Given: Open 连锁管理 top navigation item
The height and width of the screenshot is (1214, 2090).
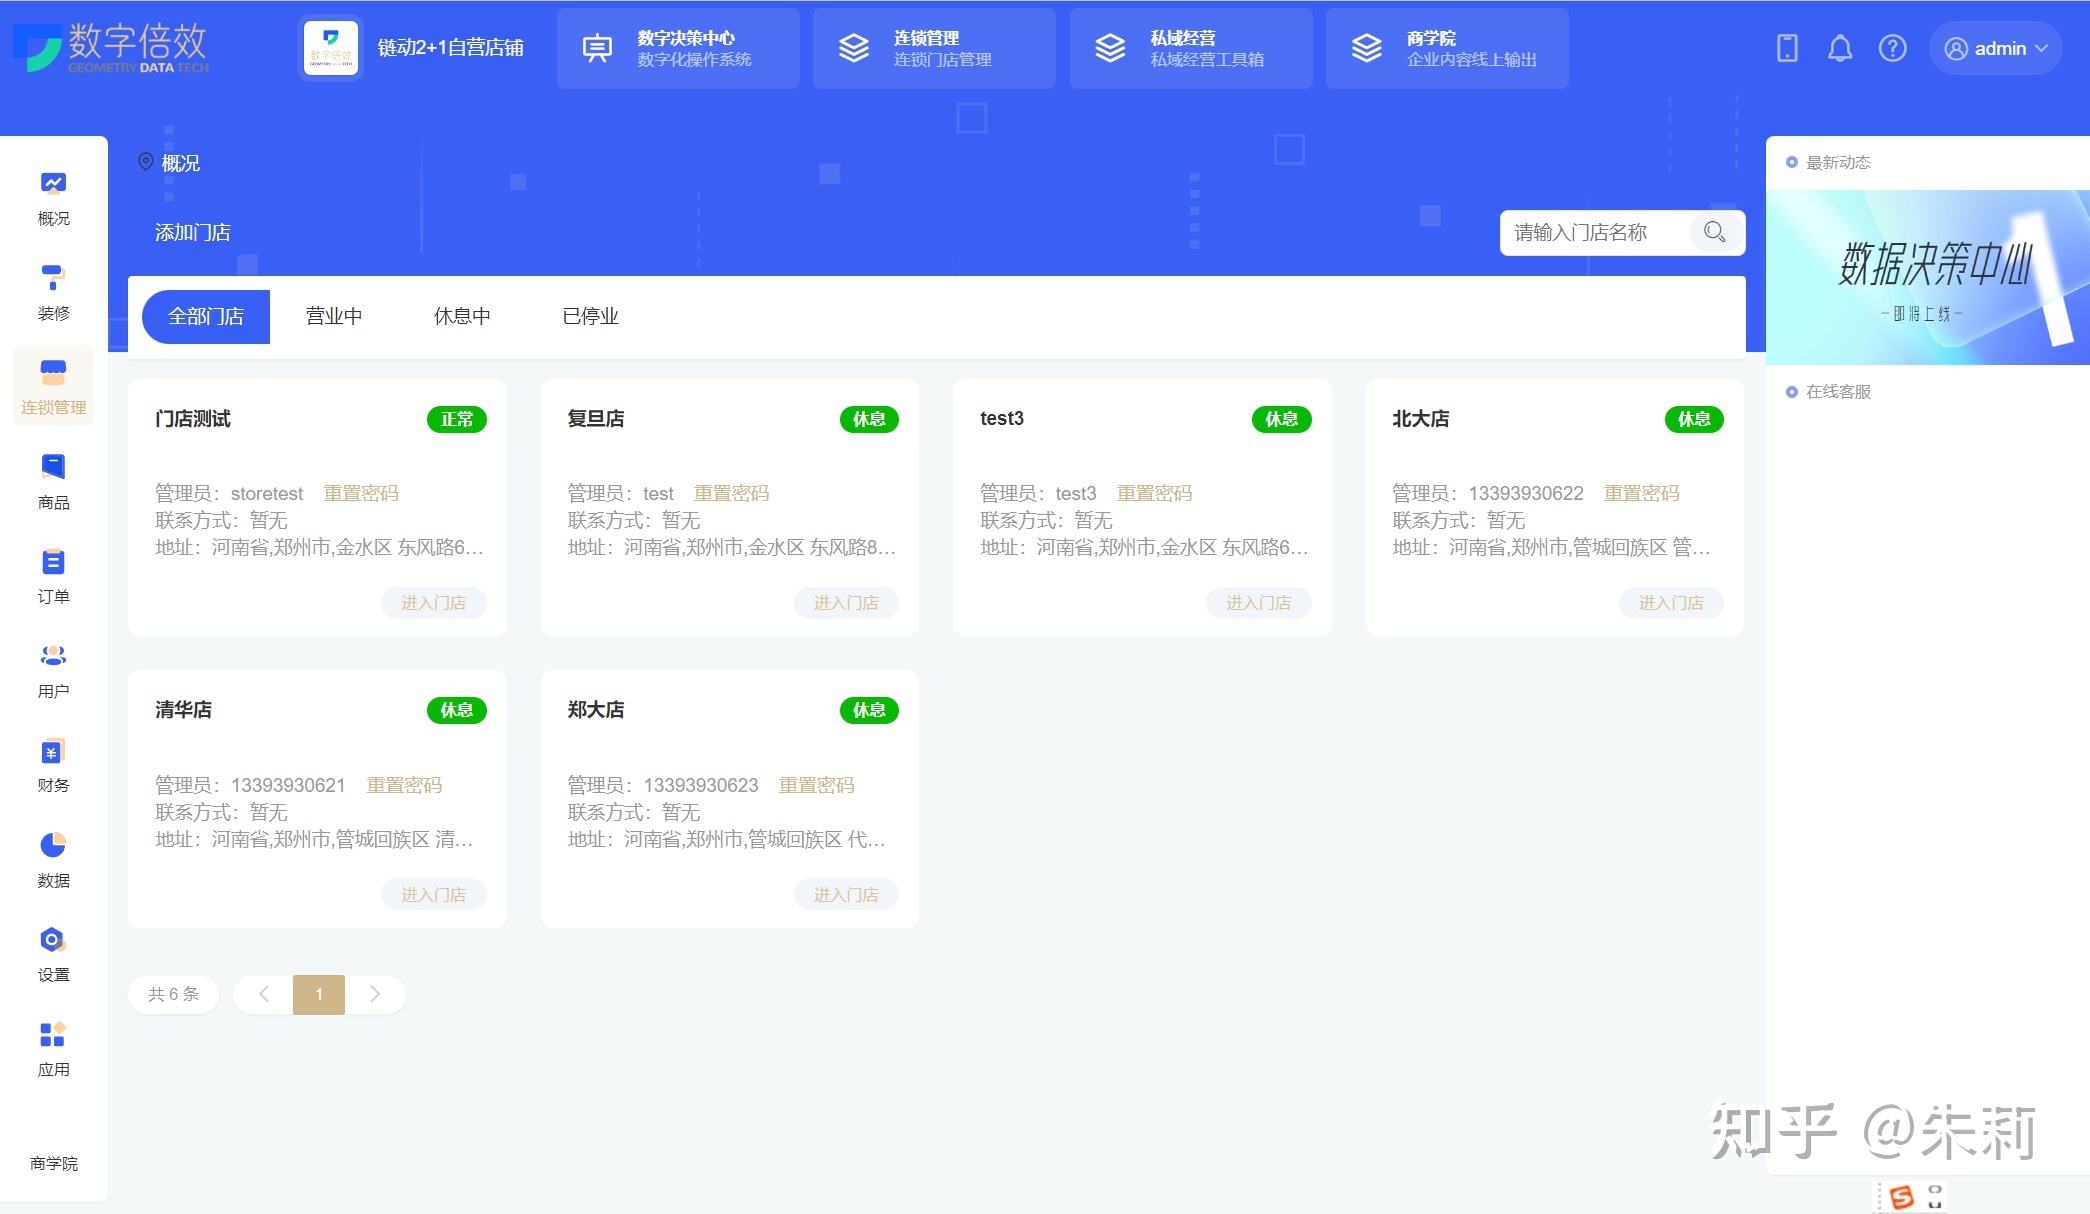Looking at the screenshot, I should coord(934,48).
